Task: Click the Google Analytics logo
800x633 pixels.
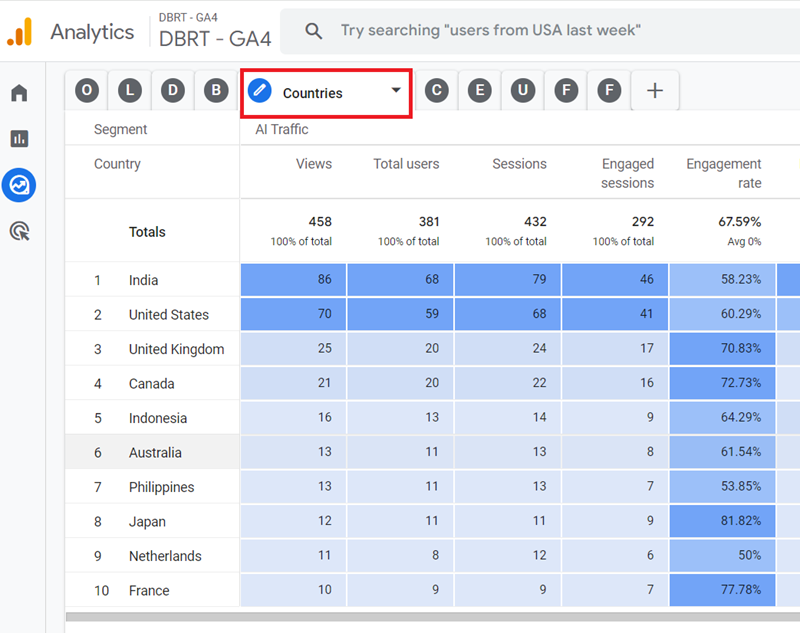Action: 18,31
